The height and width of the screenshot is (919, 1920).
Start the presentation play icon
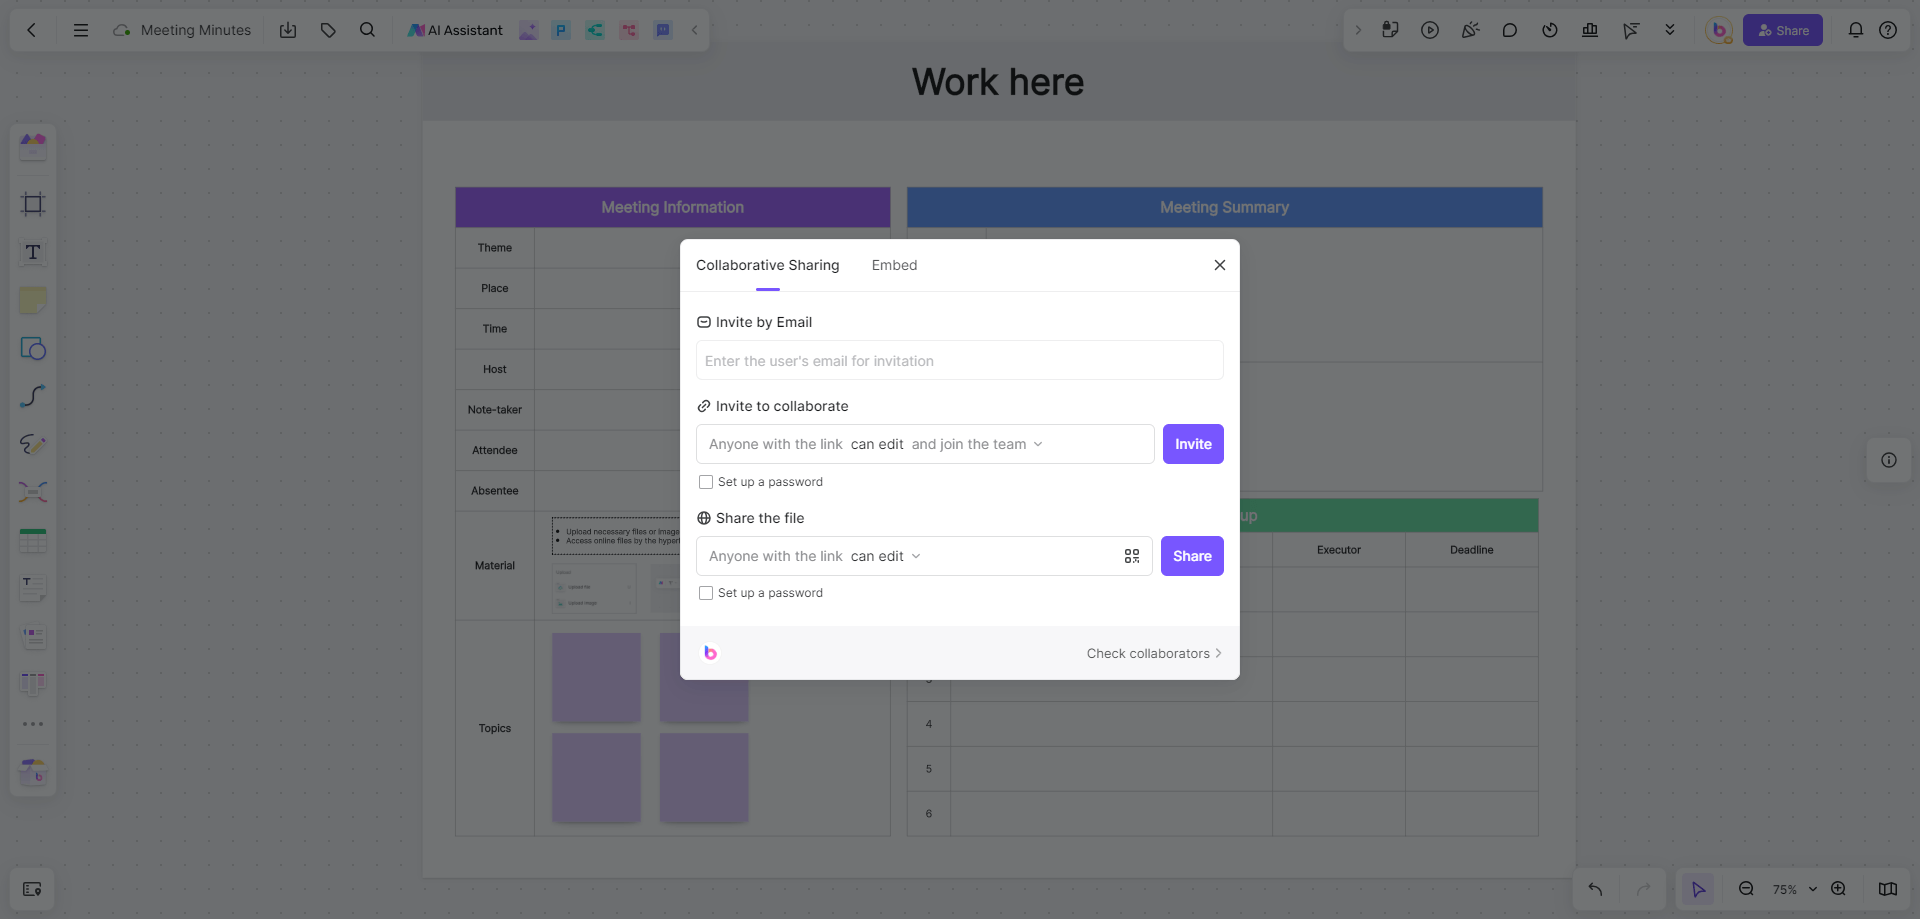(1430, 30)
